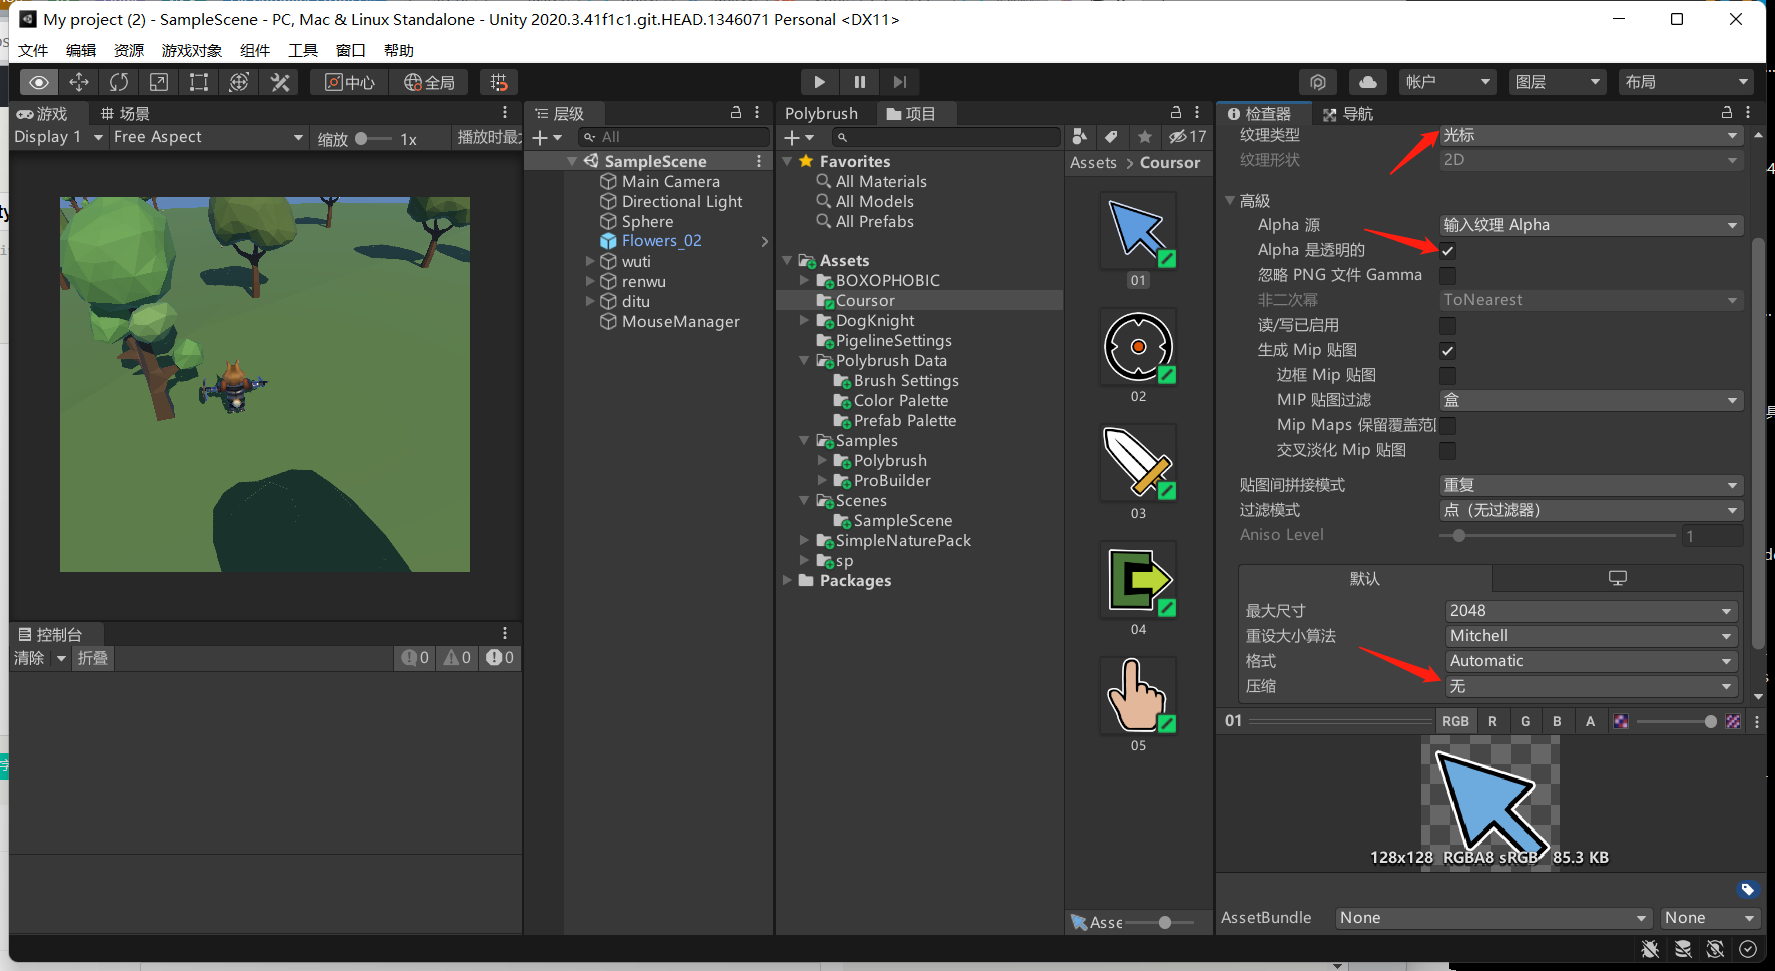Select the sword cursor thumbnail 03

[x=1138, y=463]
